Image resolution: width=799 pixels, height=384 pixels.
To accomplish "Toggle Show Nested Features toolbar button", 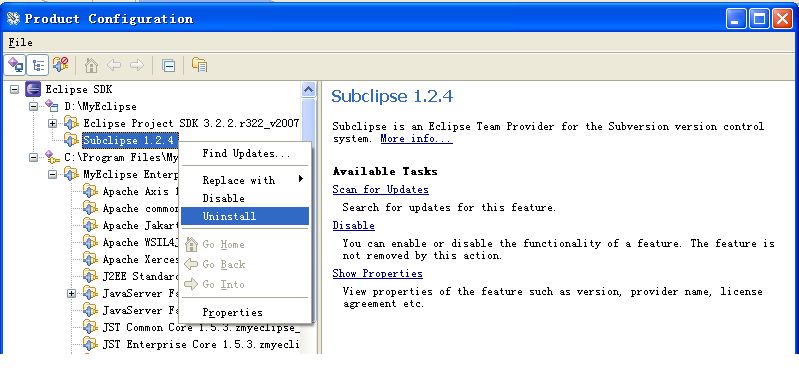I will pyautogui.click(x=38, y=65).
